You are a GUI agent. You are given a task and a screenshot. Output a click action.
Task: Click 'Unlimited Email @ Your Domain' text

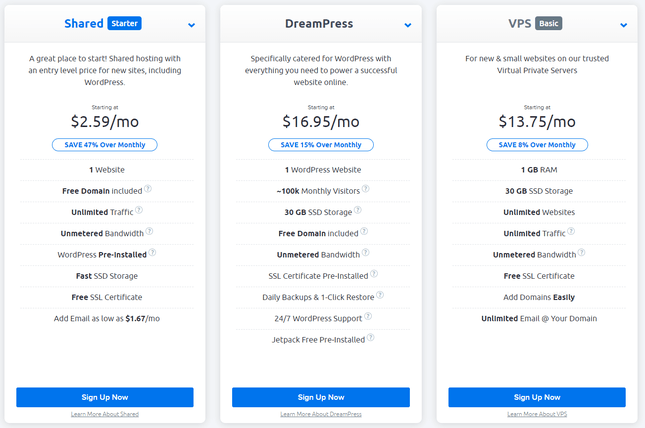tap(539, 319)
